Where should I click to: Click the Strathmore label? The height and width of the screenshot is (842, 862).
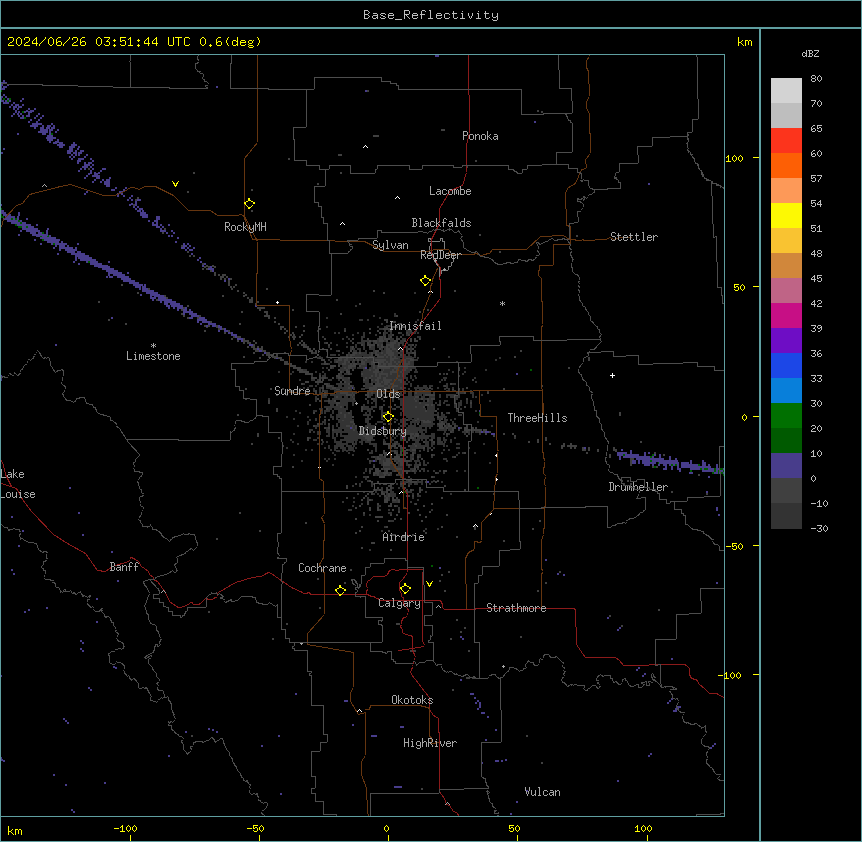516,608
